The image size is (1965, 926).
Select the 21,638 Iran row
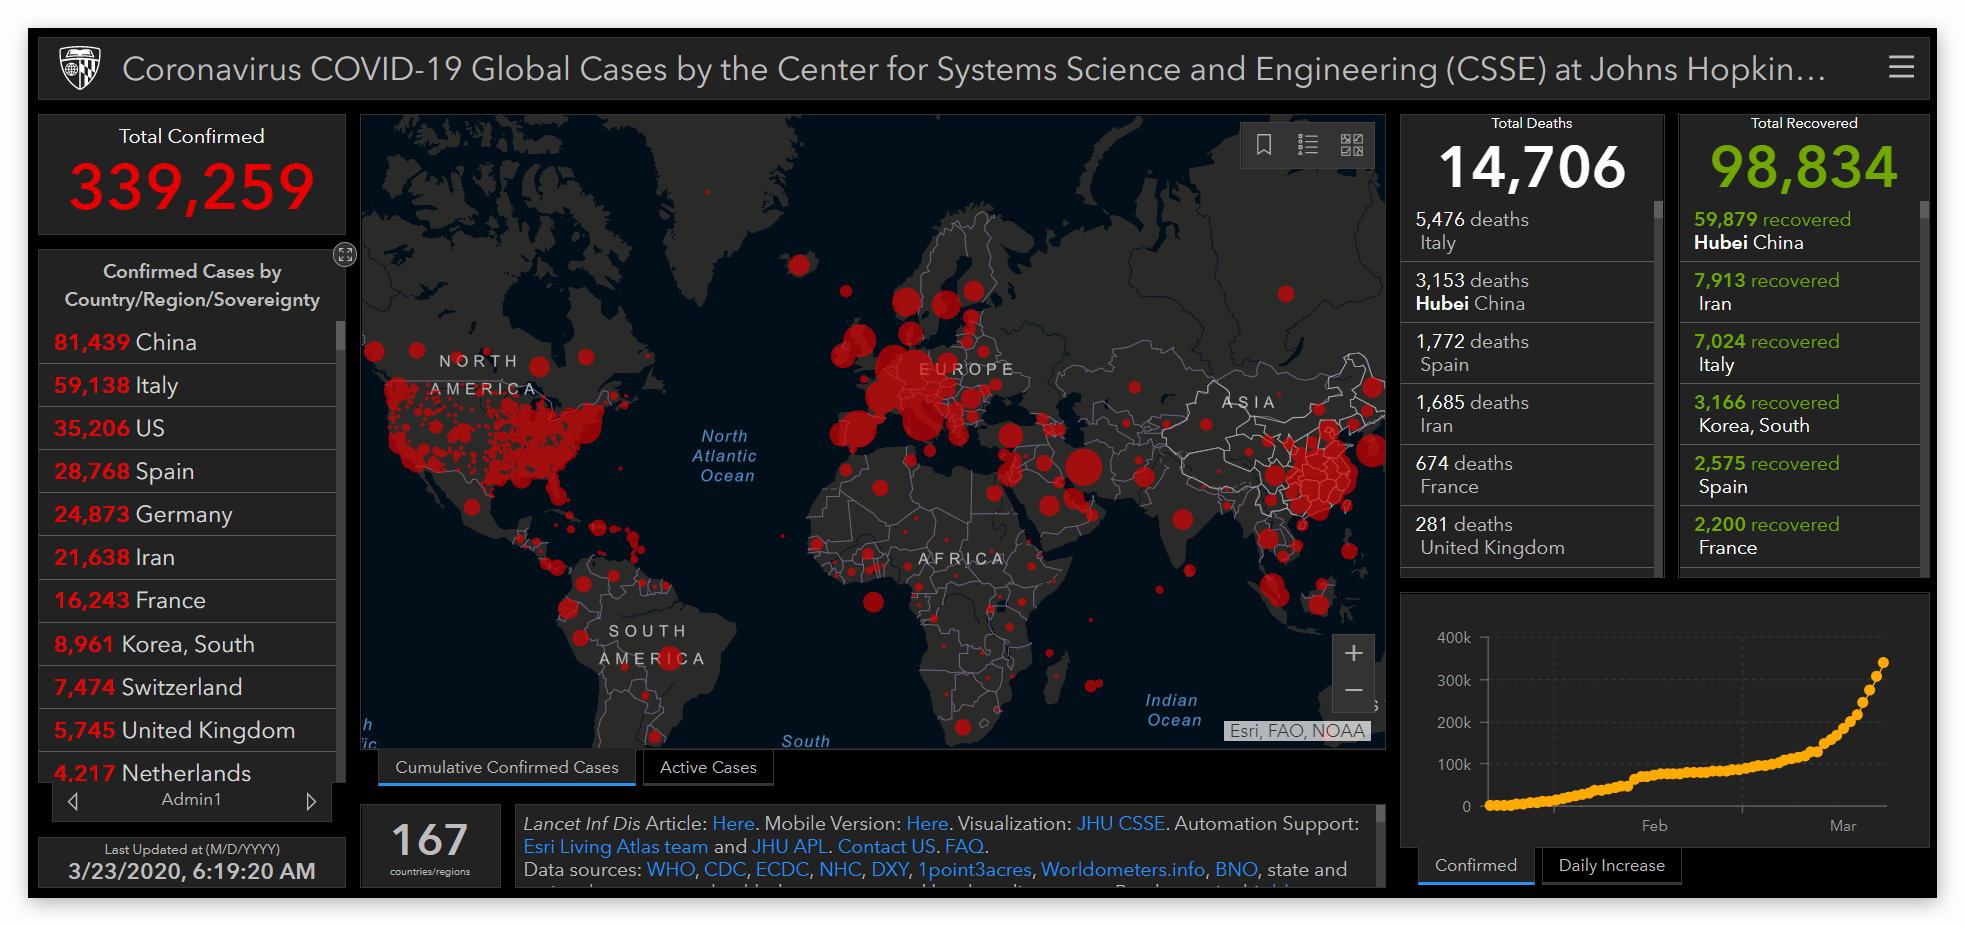[187, 557]
